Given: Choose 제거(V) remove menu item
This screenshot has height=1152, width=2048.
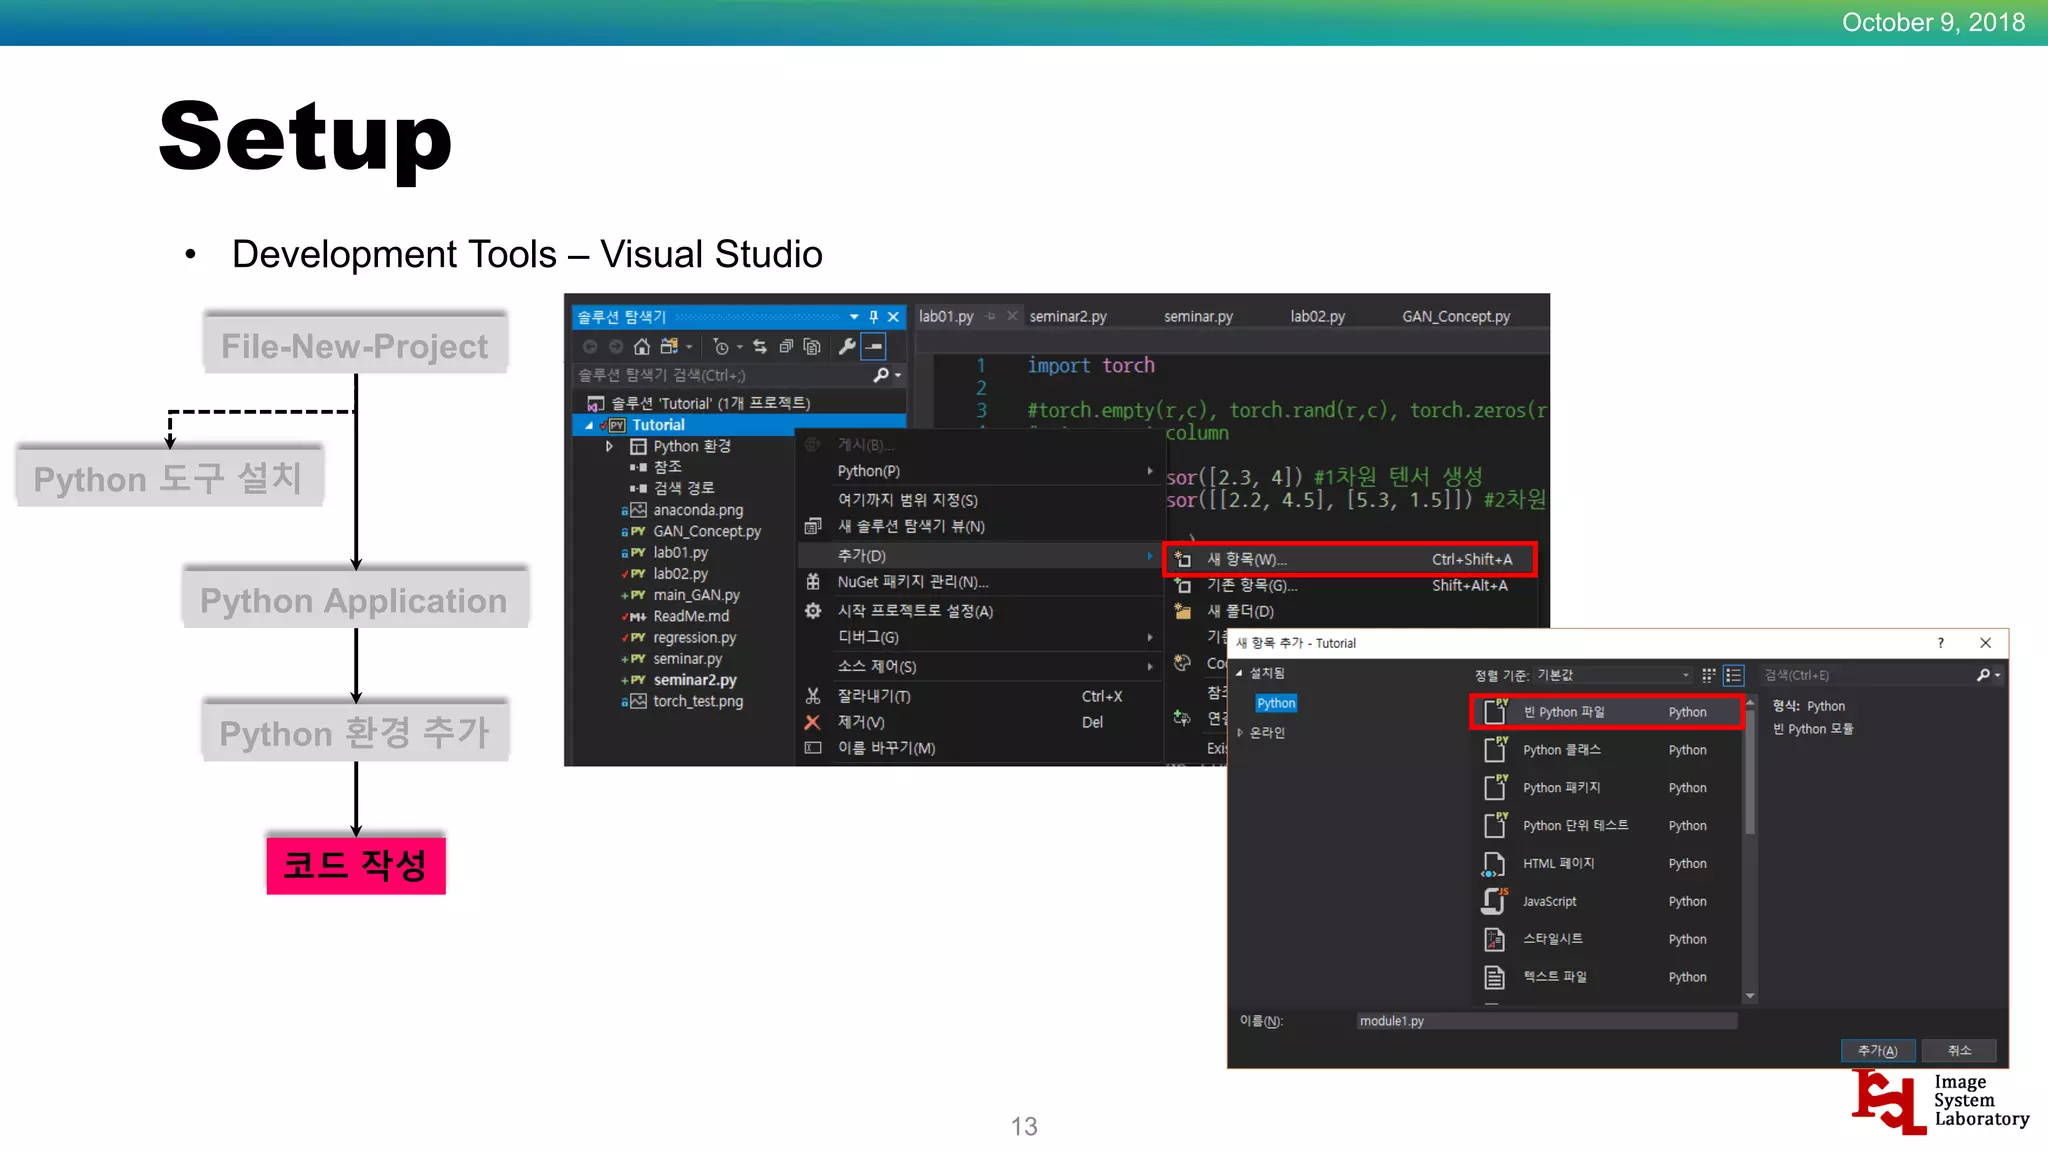Looking at the screenshot, I should (980, 722).
